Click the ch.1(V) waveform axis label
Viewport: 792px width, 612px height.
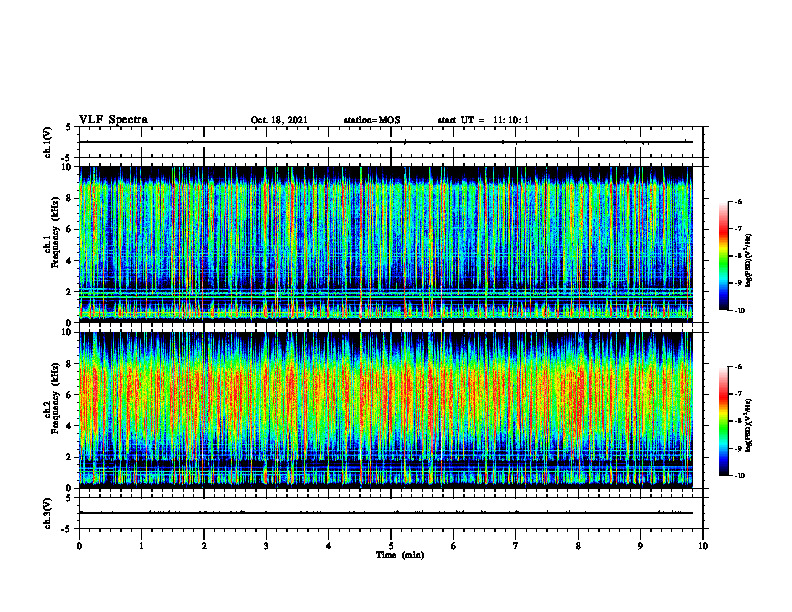pos(47,142)
